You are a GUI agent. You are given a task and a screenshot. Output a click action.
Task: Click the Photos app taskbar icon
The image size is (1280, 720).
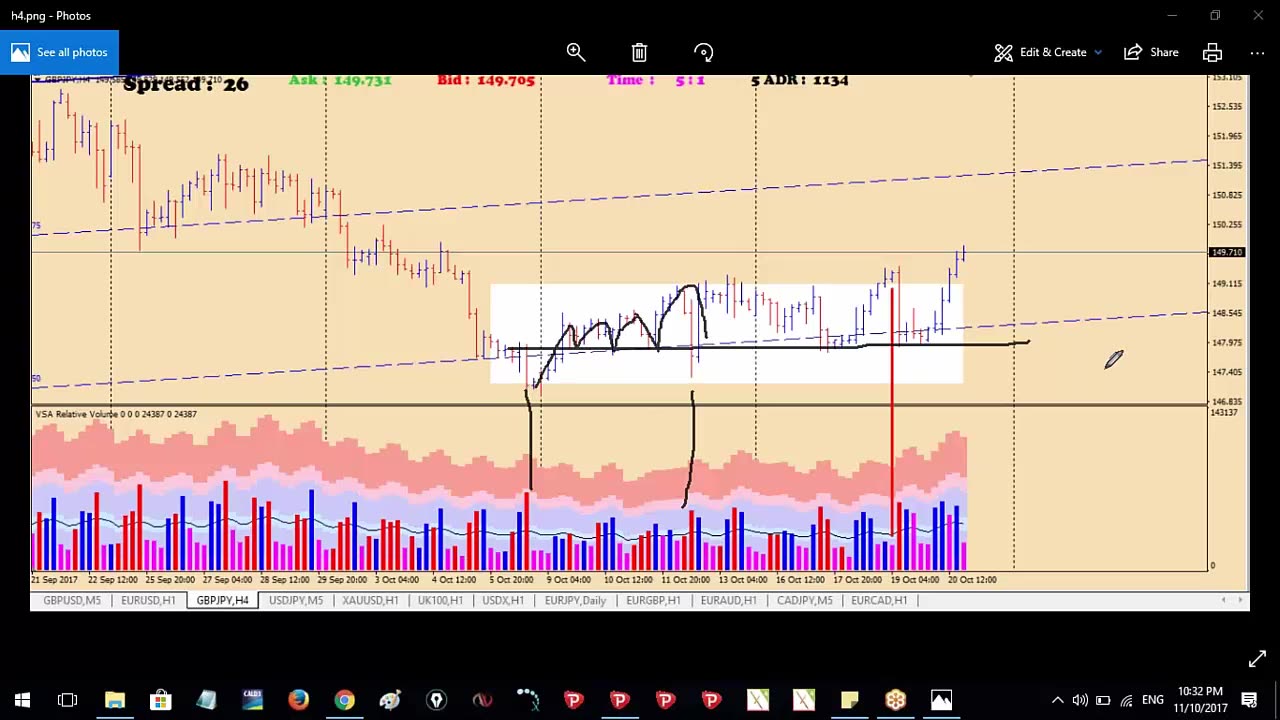(x=941, y=700)
